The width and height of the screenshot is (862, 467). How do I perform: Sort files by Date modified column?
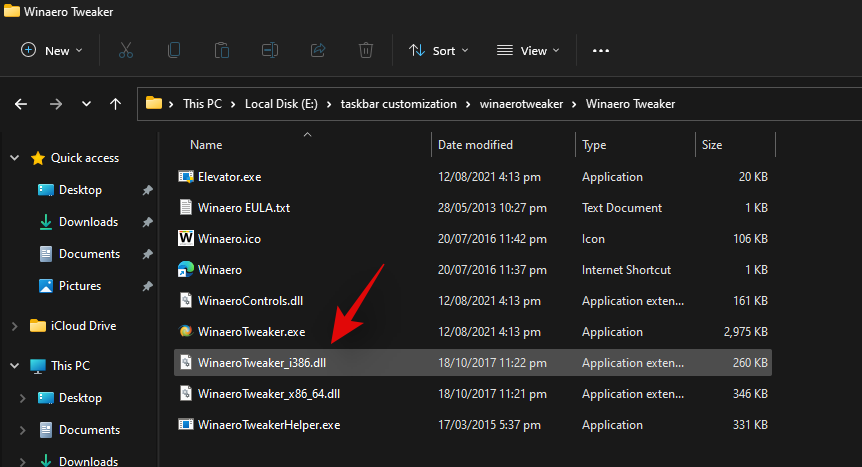(475, 145)
